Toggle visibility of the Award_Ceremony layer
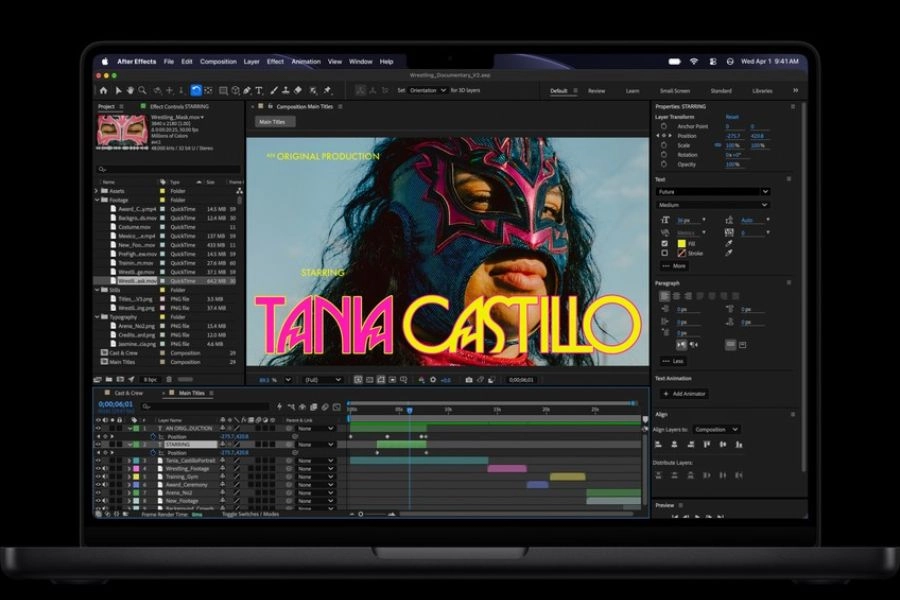 tap(98, 485)
